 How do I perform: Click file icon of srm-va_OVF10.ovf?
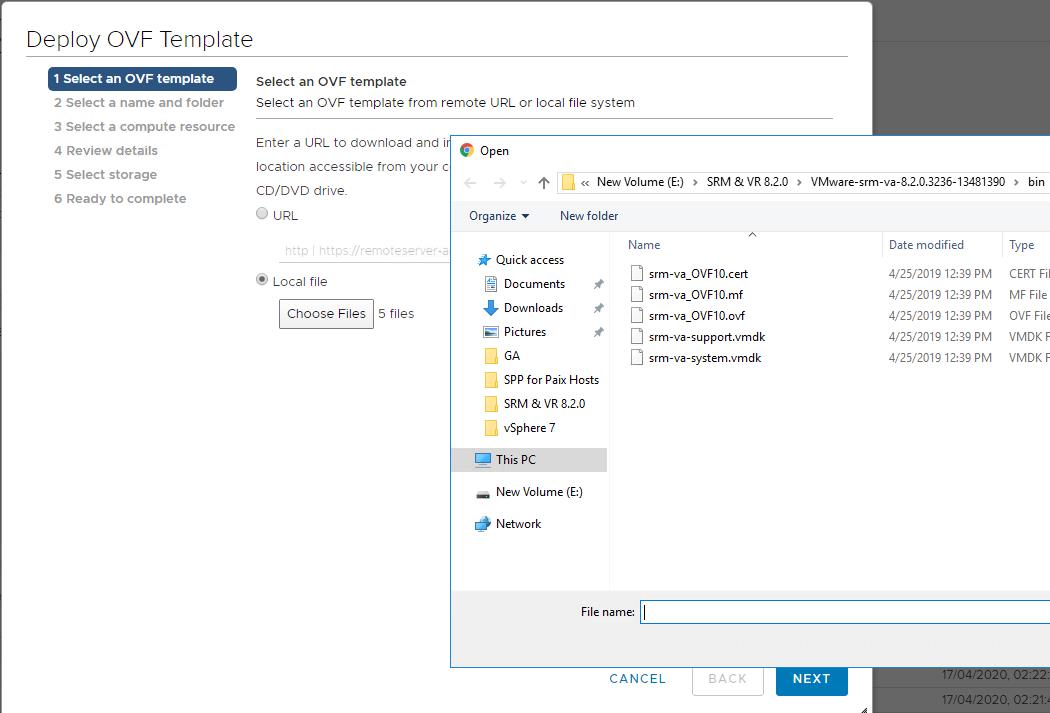(637, 315)
